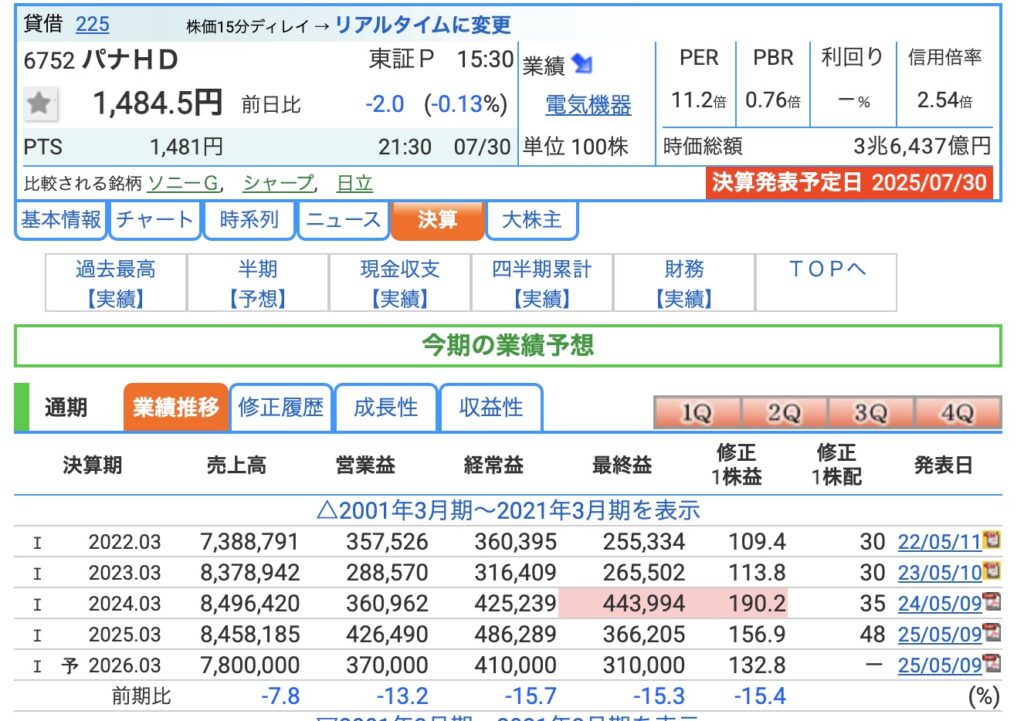Open PDF icon in the 2025.03 row
Image resolution: width=1024 pixels, height=721 pixels.
pyautogui.click(x=991, y=632)
